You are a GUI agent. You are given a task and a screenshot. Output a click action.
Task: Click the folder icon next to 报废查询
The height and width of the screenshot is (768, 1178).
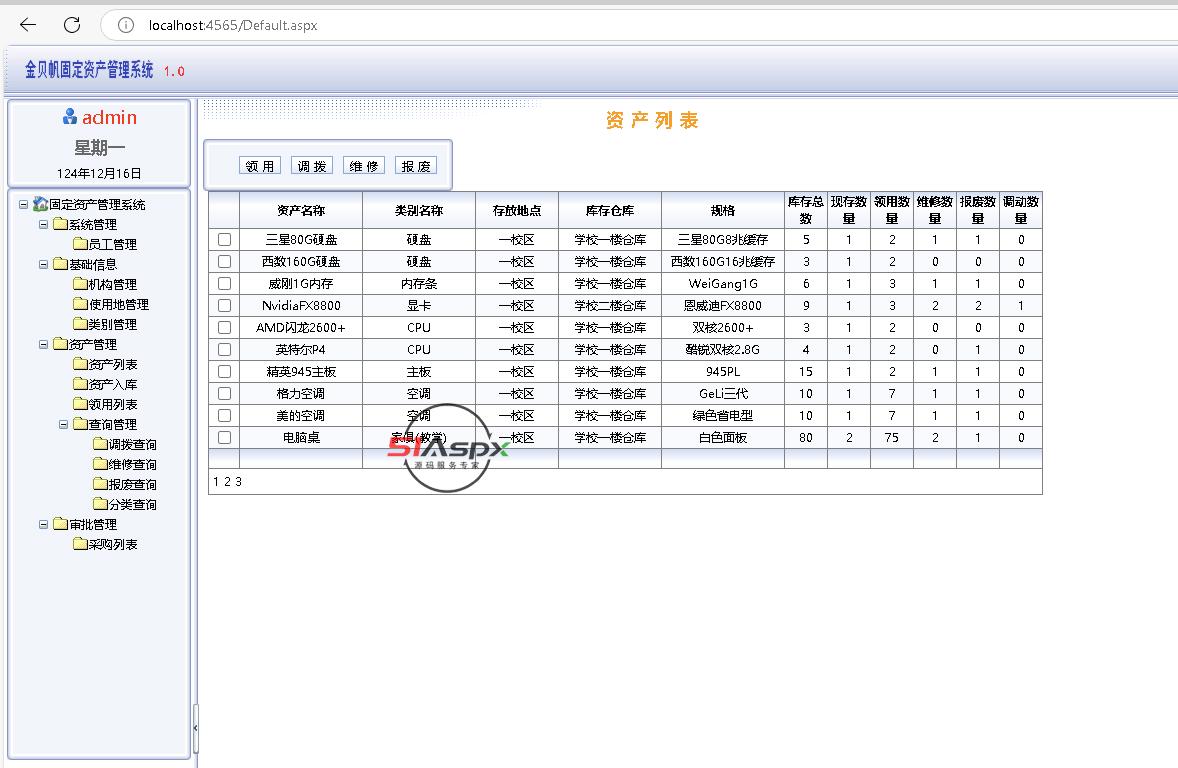point(100,484)
